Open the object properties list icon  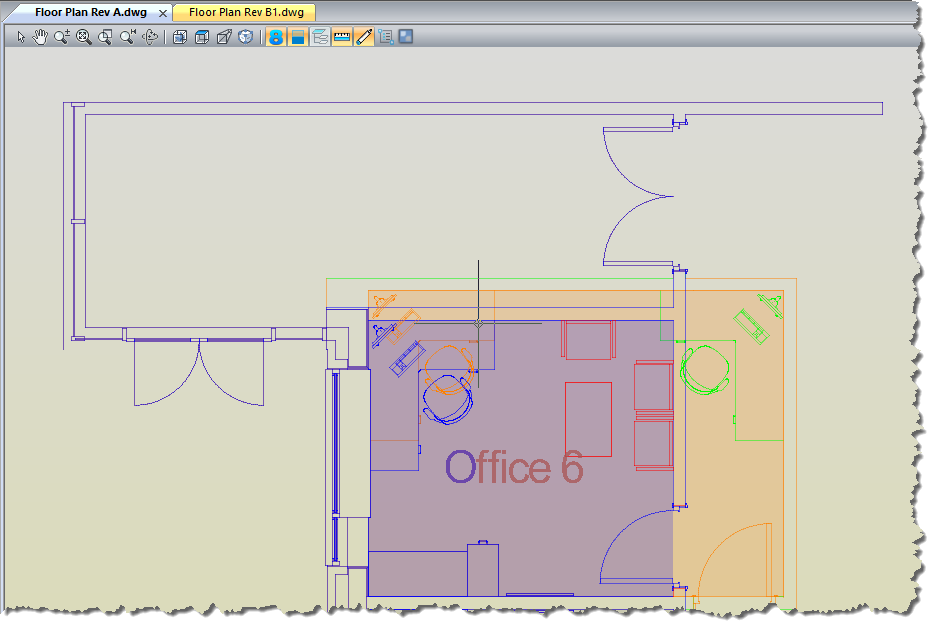pos(386,37)
